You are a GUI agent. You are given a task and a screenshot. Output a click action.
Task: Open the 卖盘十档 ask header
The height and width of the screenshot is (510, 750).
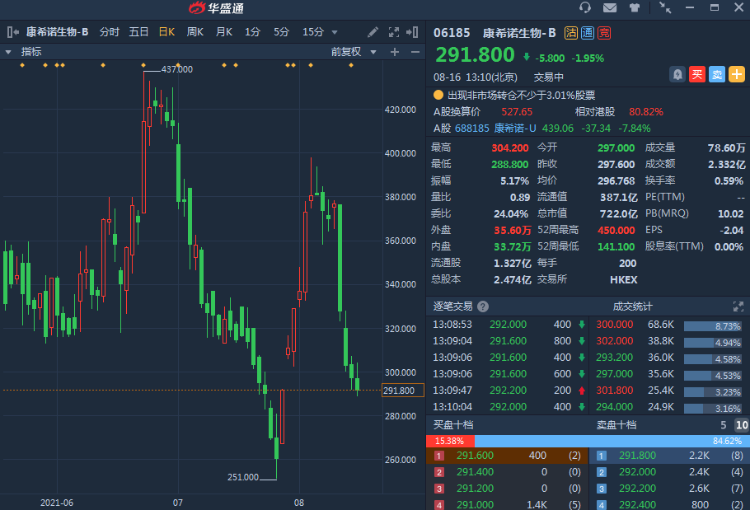pyautogui.click(x=616, y=425)
